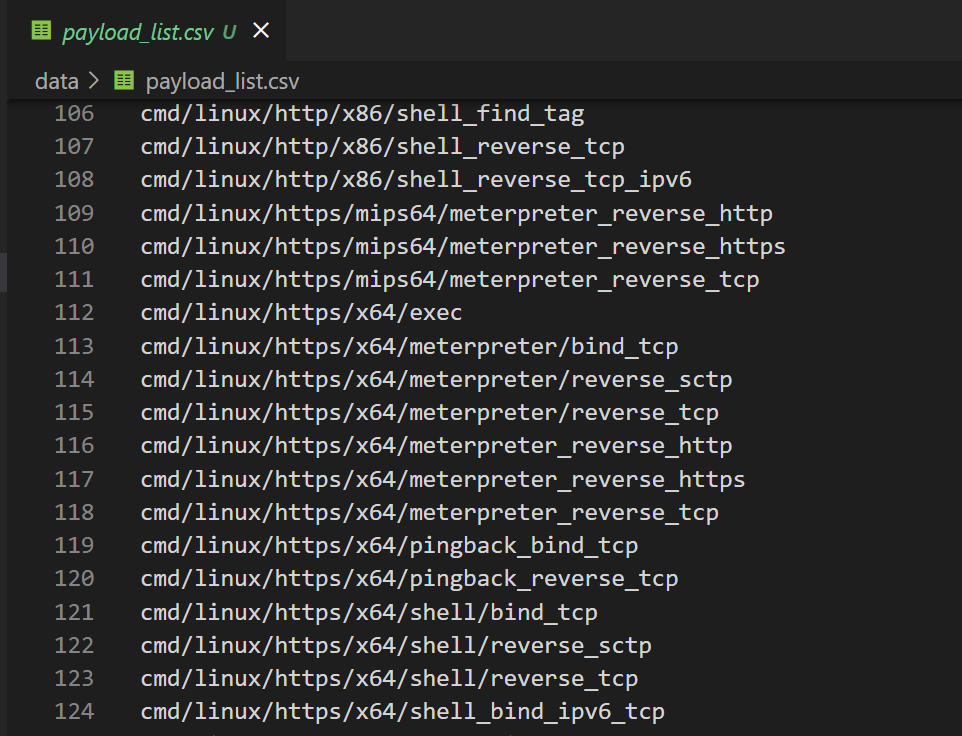This screenshot has width=962, height=736.
Task: Select the payload_list.csv tab
Action: pos(140,30)
